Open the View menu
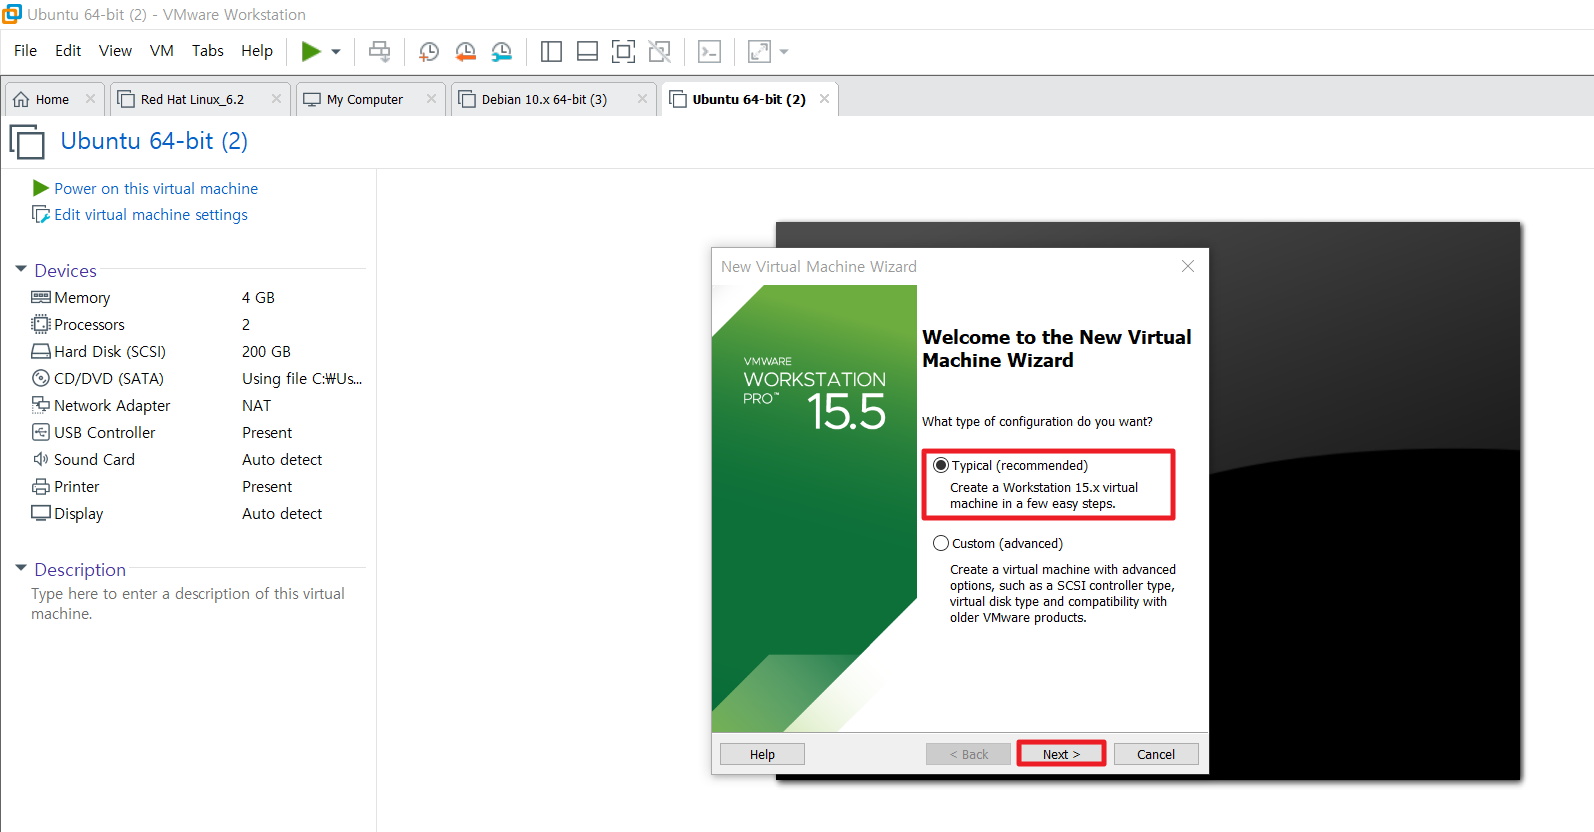 (115, 51)
